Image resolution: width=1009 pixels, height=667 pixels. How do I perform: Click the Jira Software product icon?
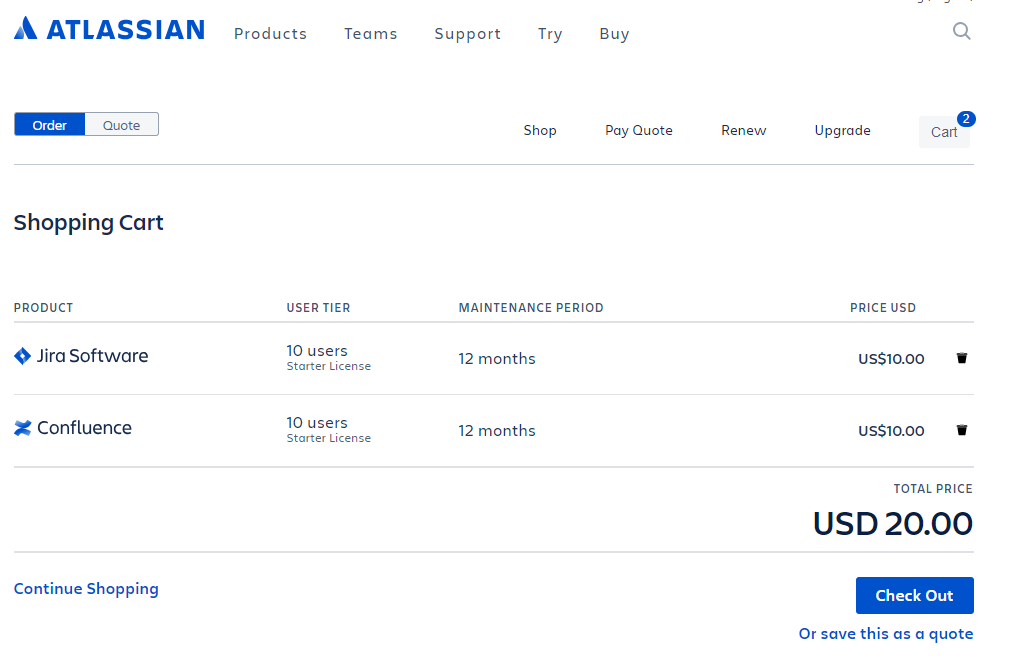point(22,356)
